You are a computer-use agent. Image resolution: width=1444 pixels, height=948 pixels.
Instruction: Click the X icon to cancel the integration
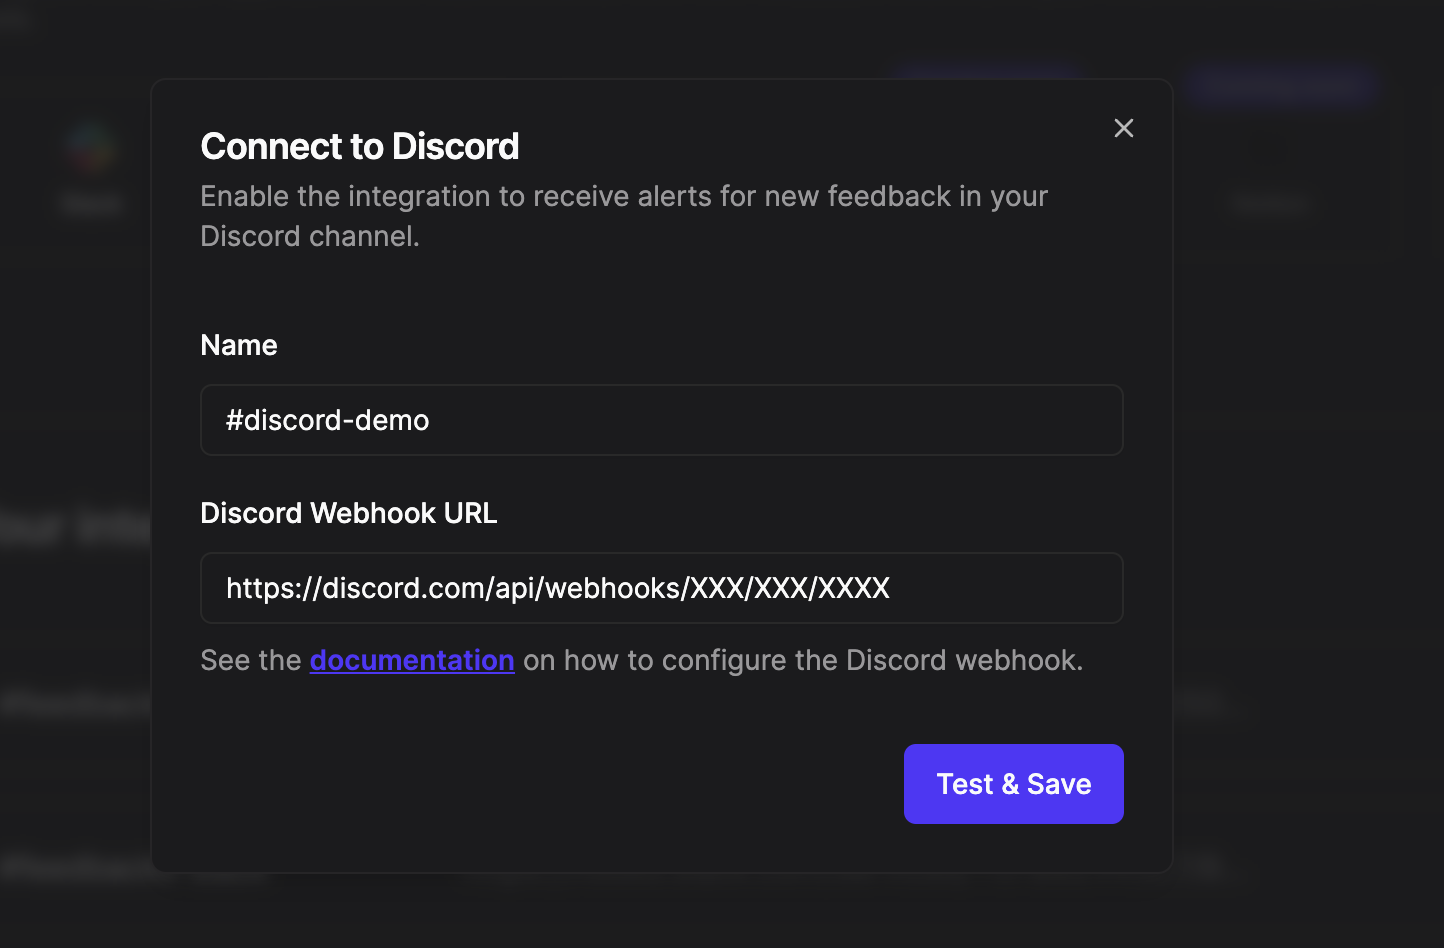[x=1123, y=128]
